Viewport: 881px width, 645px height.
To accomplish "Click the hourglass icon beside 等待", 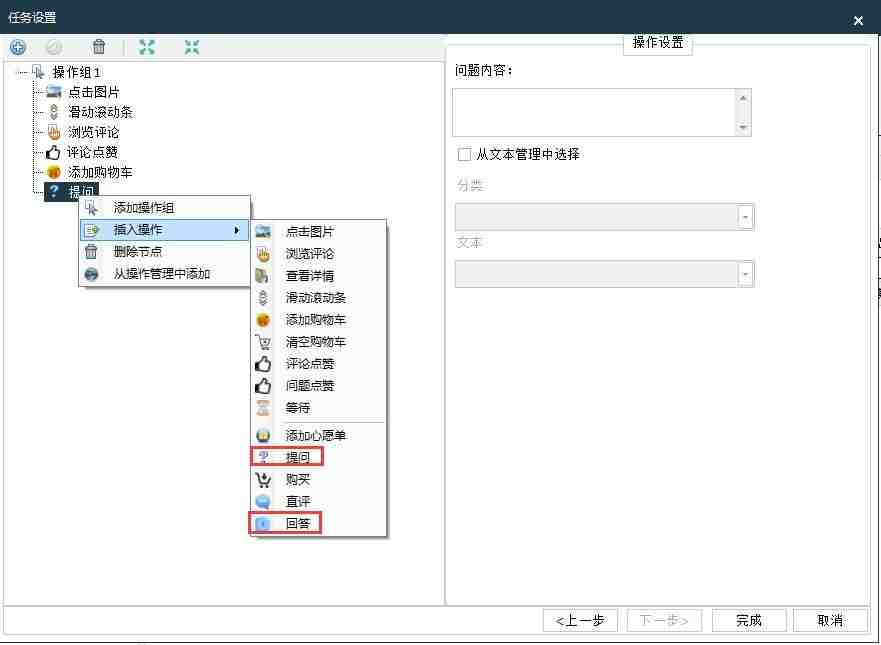I will (x=263, y=408).
